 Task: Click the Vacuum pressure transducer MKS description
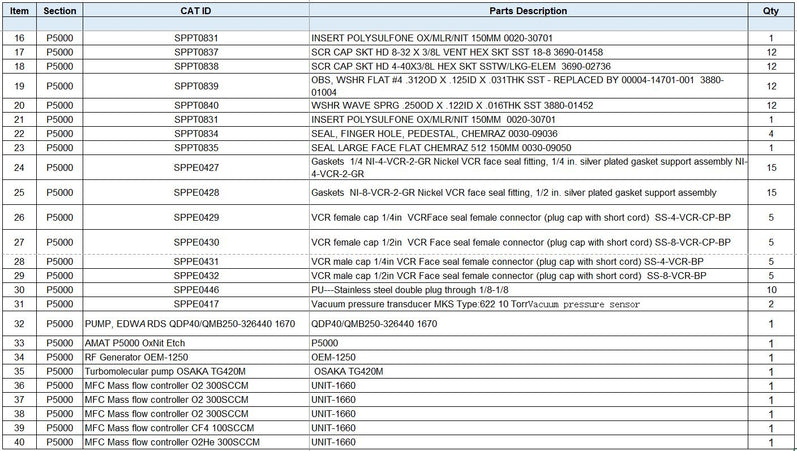[476, 302]
